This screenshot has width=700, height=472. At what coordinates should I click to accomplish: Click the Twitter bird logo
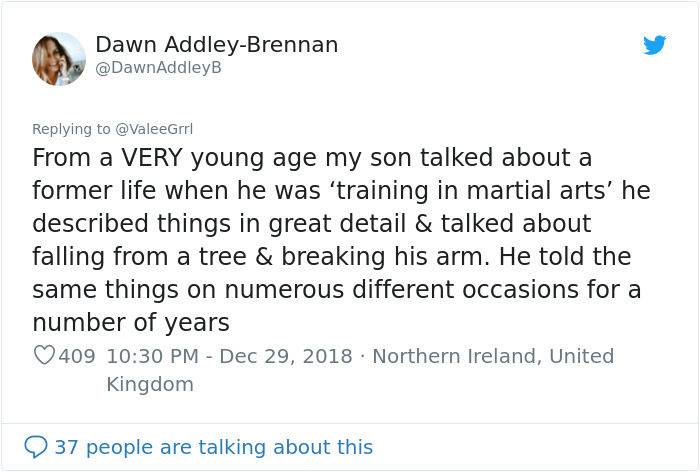coord(654,45)
